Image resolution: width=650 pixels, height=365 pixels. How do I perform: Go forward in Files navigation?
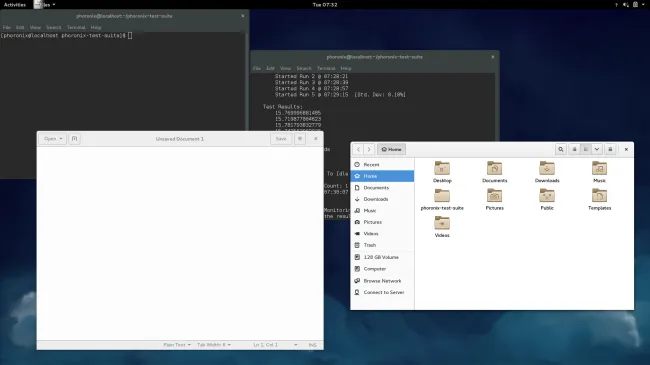coord(369,149)
